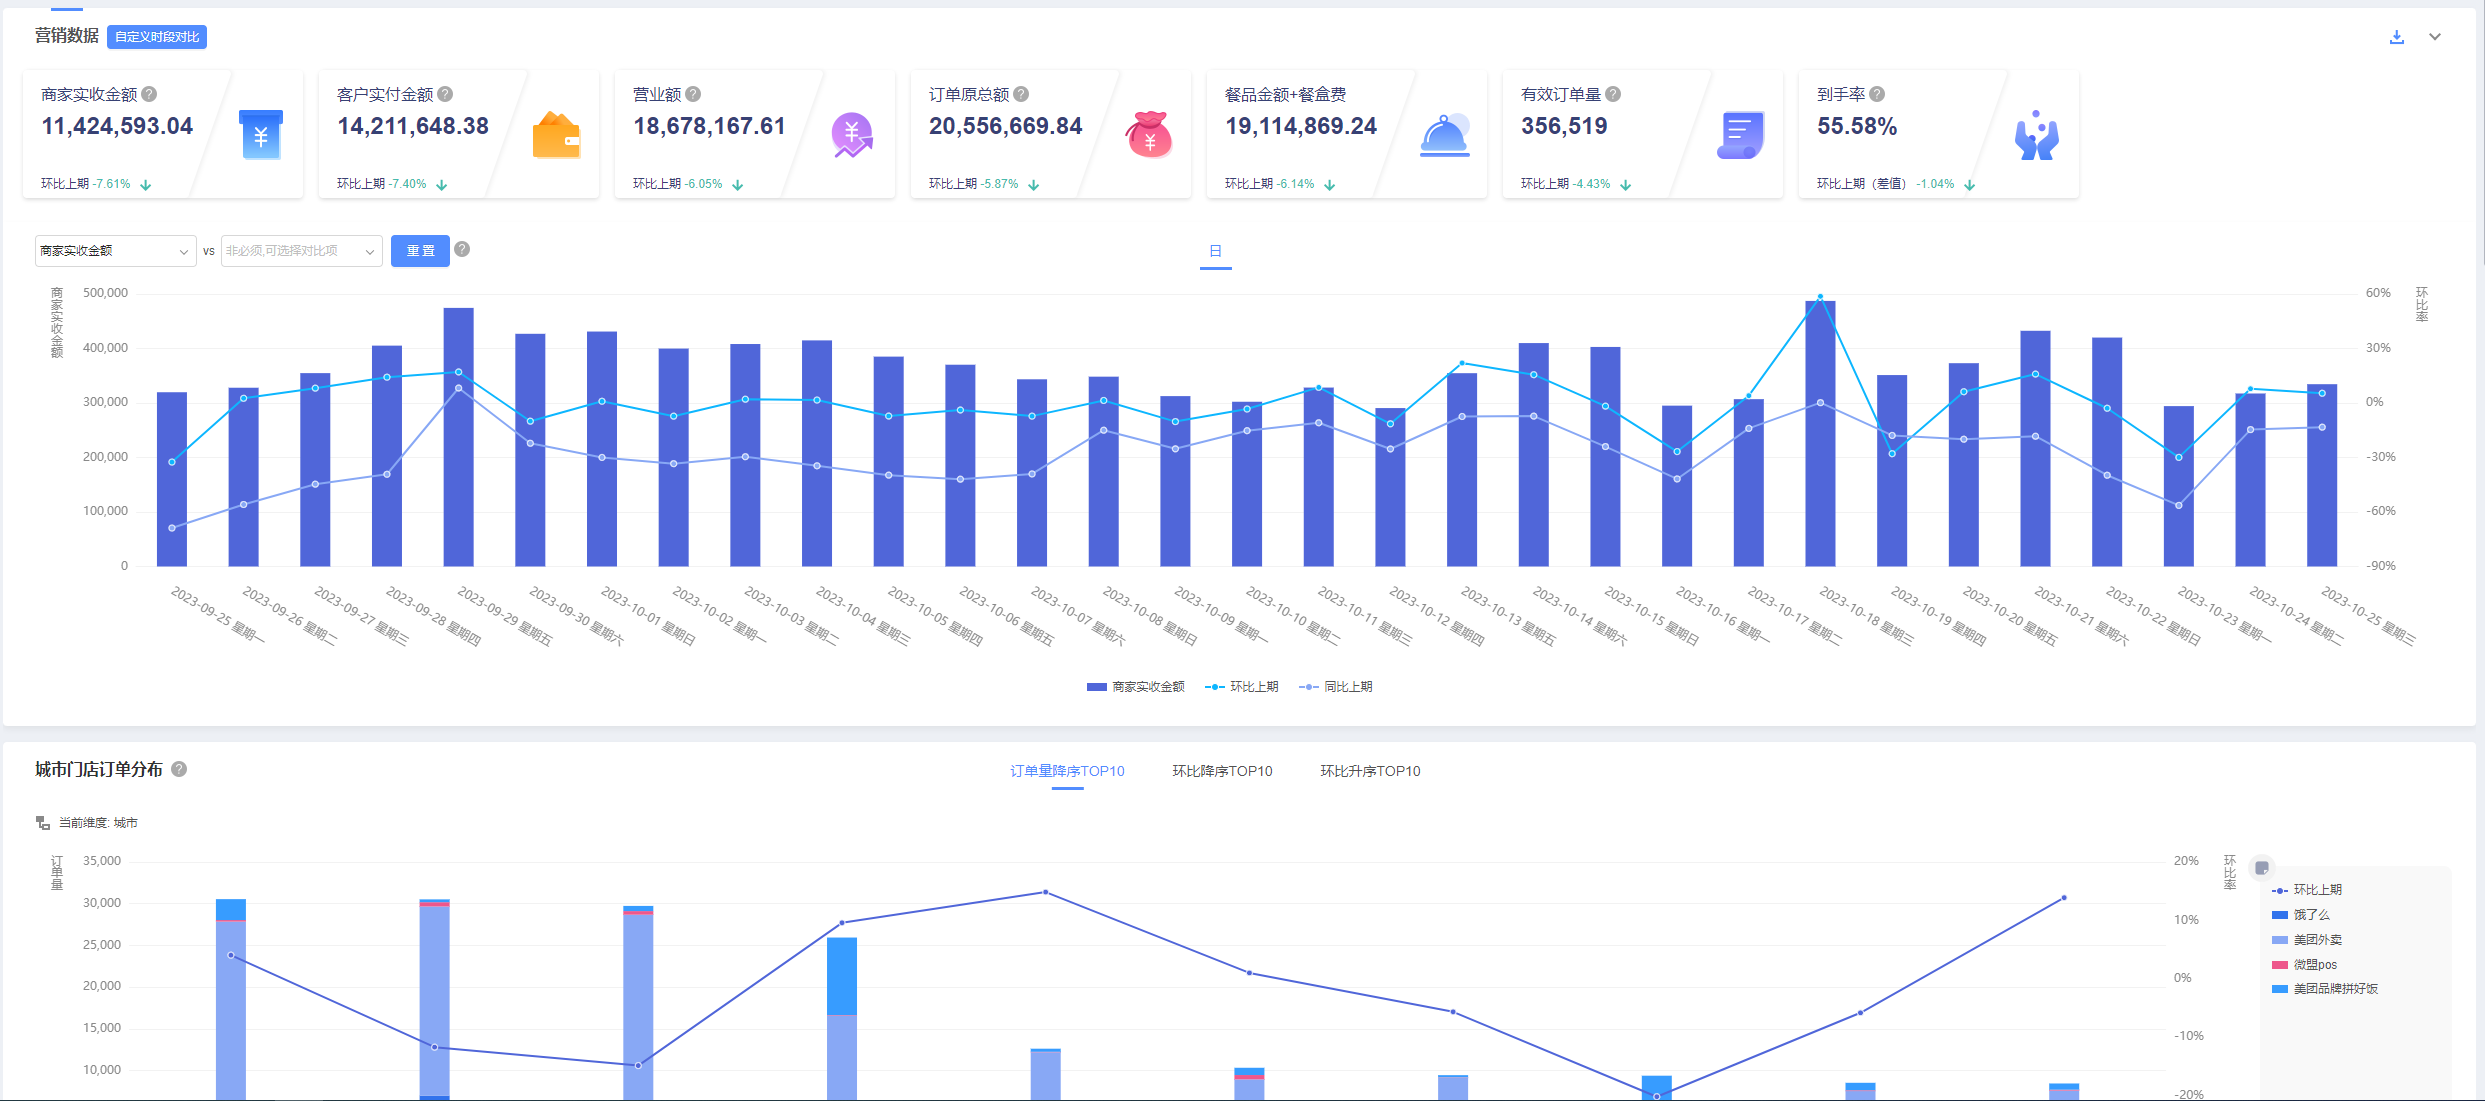Open the 非必须,可选择对比项 comparison dropdown

301,251
